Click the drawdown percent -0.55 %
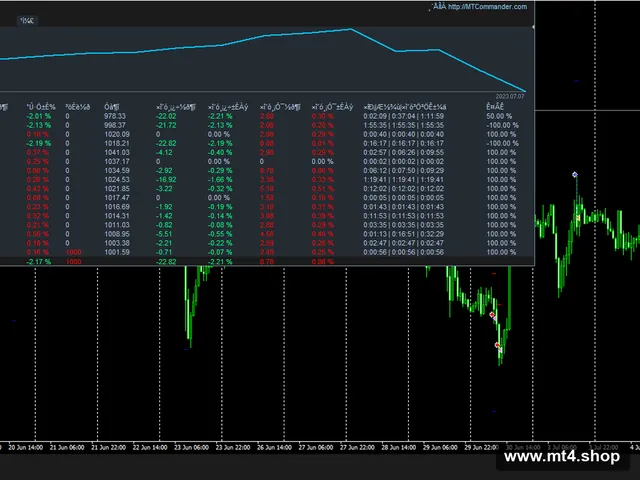 (220, 234)
